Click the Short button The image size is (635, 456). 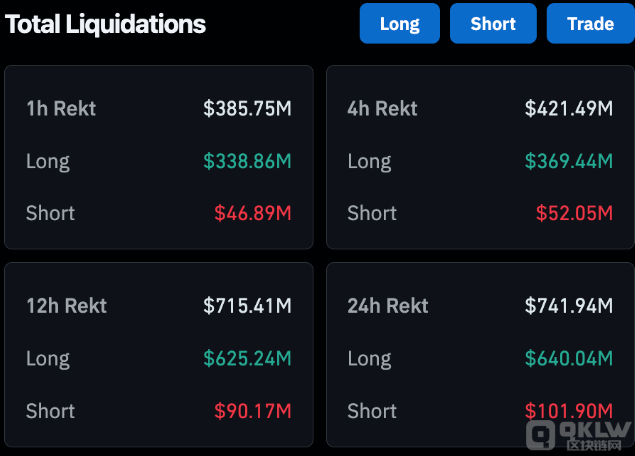pyautogui.click(x=493, y=24)
